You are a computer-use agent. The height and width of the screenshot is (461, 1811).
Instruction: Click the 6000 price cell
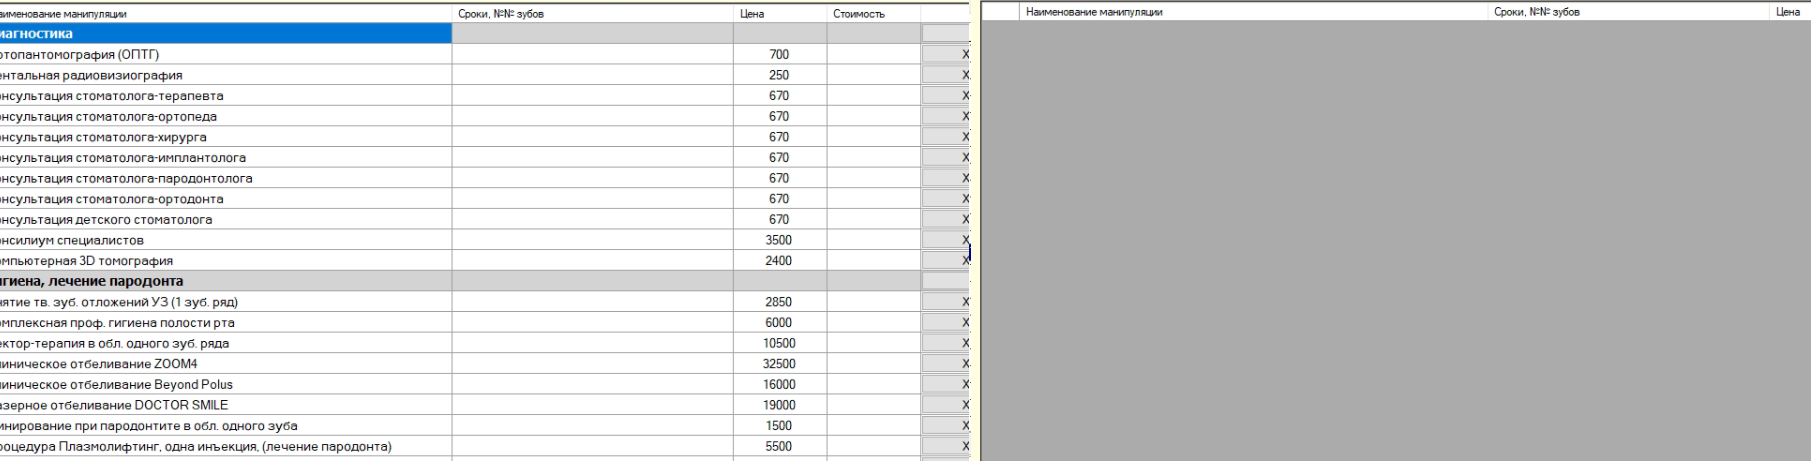coord(779,323)
